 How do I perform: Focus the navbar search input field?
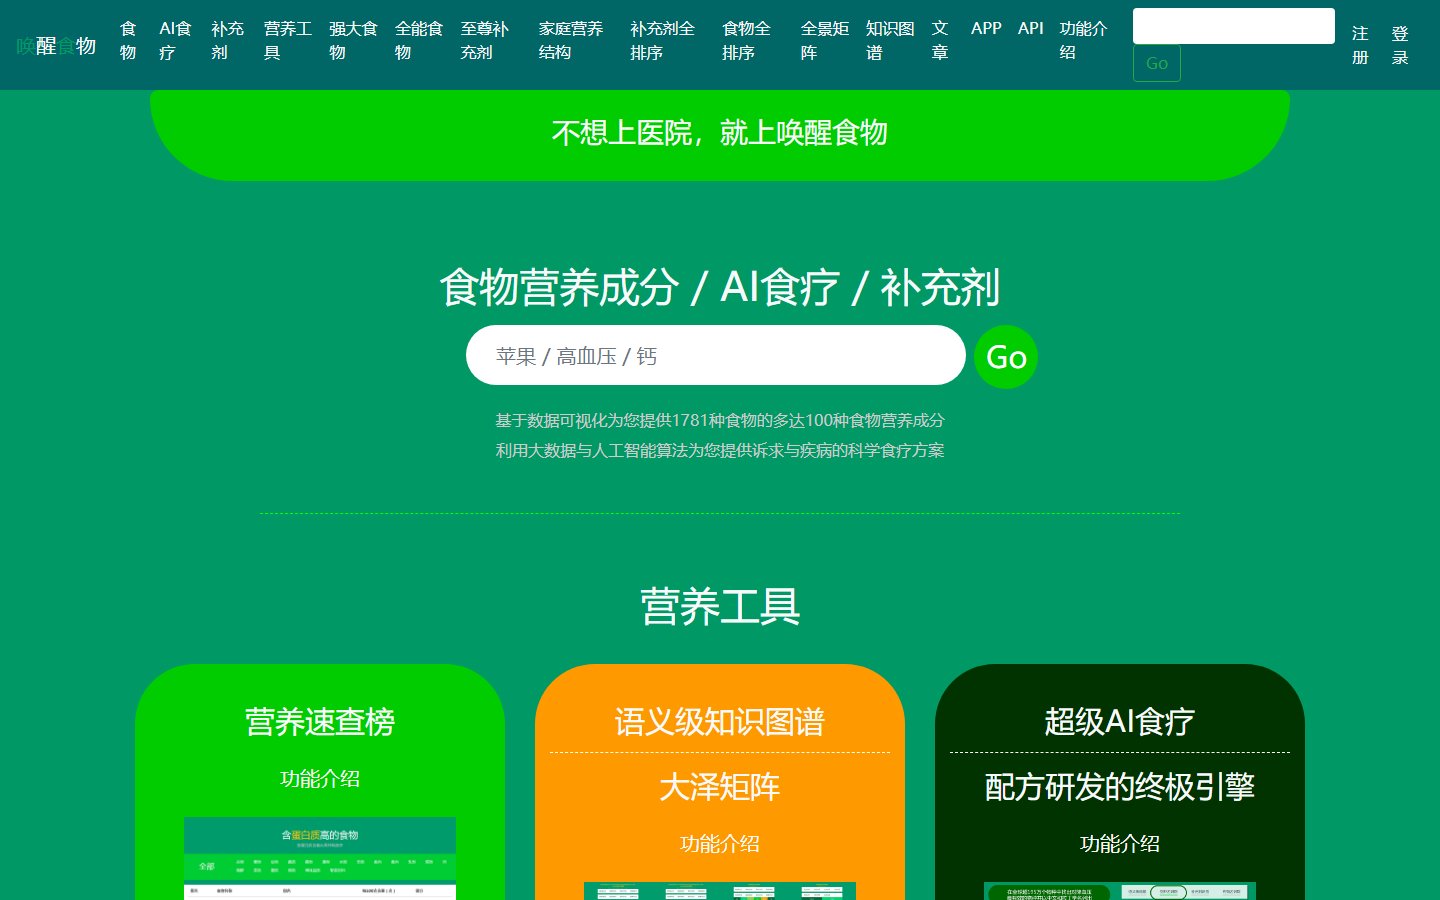[x=1234, y=26]
